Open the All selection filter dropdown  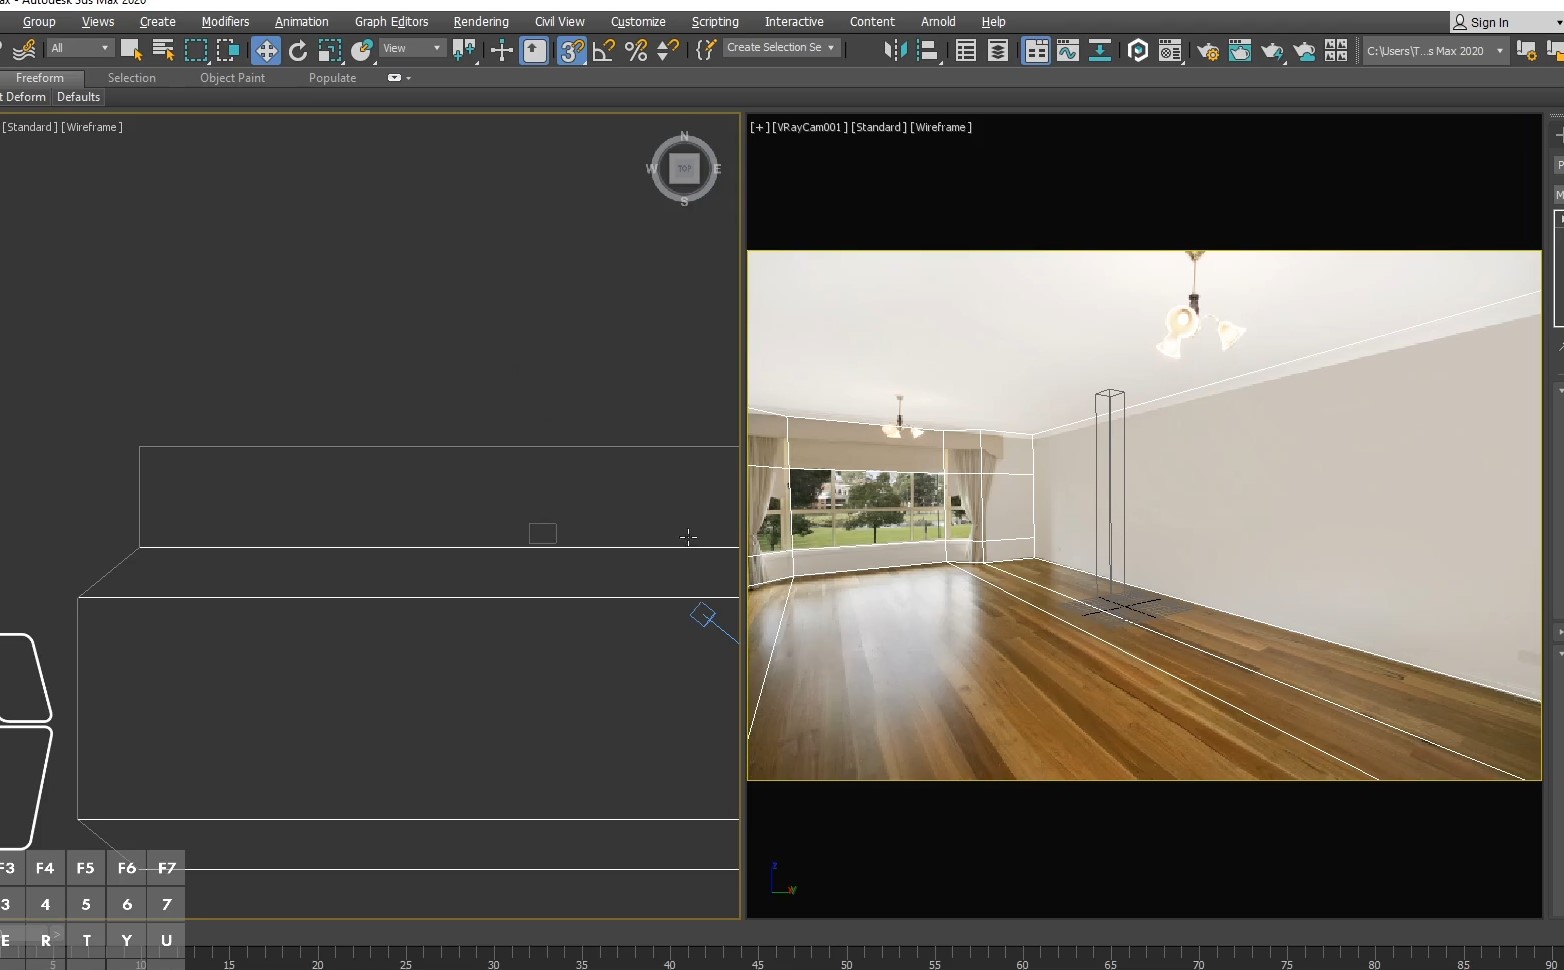point(78,47)
